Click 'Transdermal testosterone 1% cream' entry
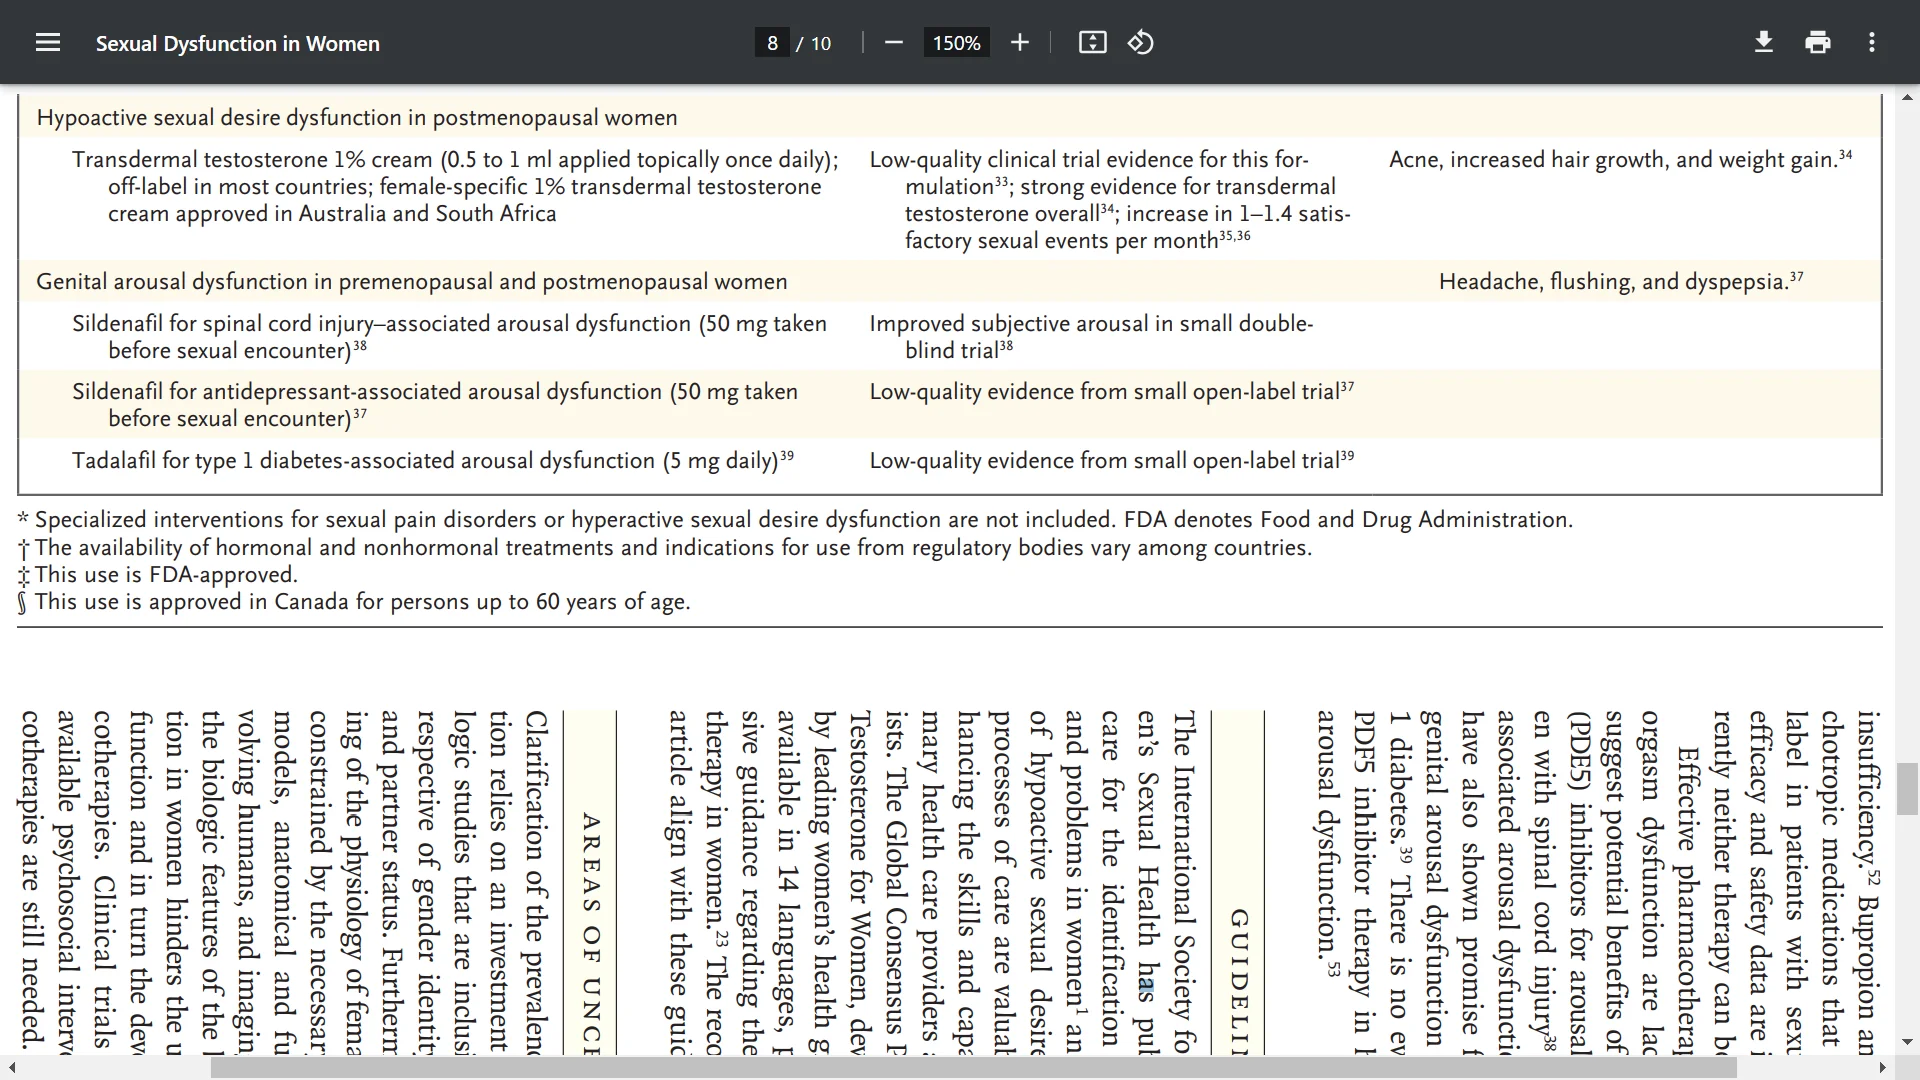Image resolution: width=1920 pixels, height=1080 pixels. [x=455, y=187]
